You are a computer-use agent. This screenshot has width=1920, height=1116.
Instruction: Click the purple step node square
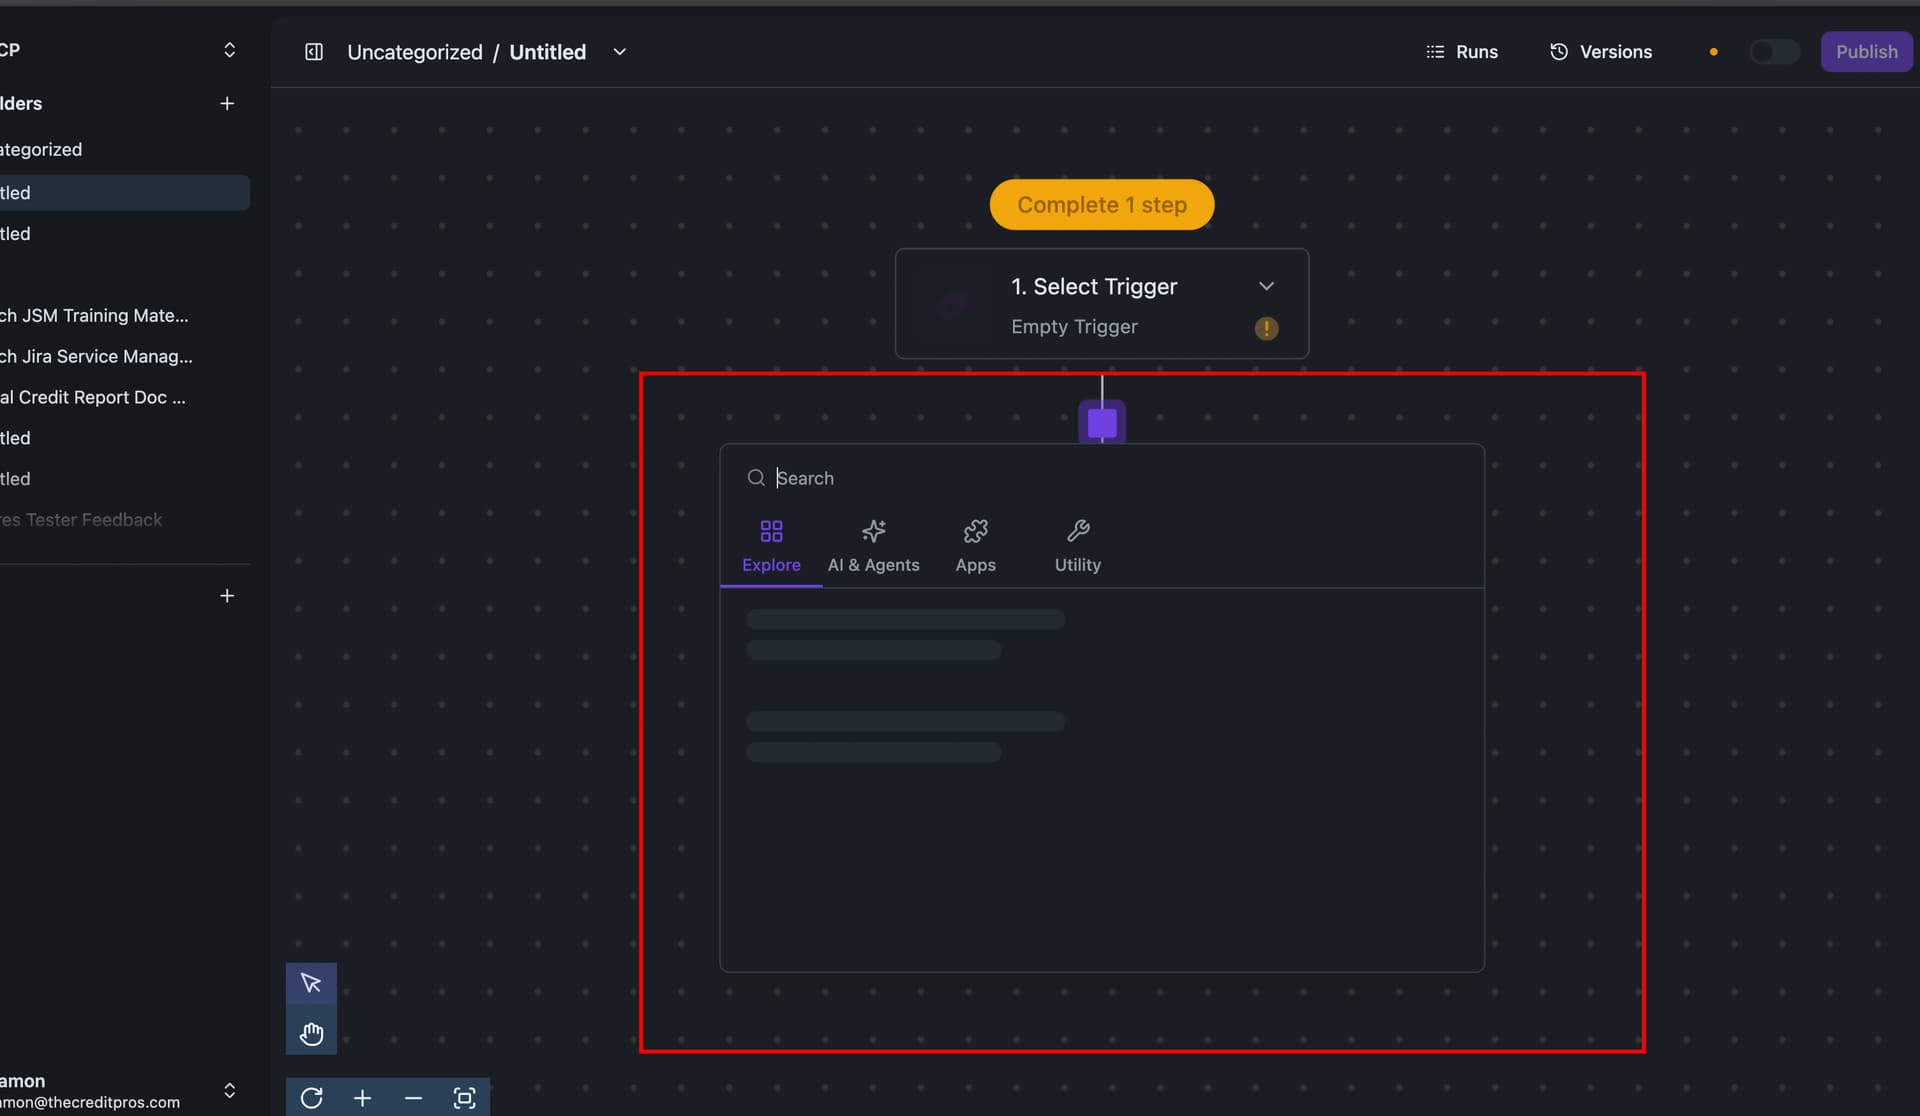click(x=1102, y=423)
